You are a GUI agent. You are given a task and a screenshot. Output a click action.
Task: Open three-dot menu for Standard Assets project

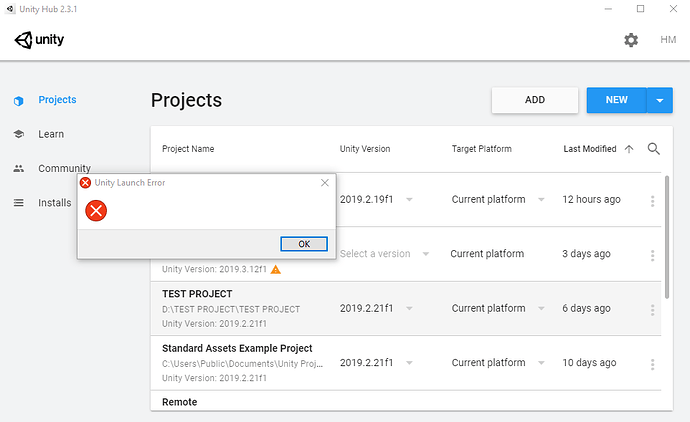[653, 364]
